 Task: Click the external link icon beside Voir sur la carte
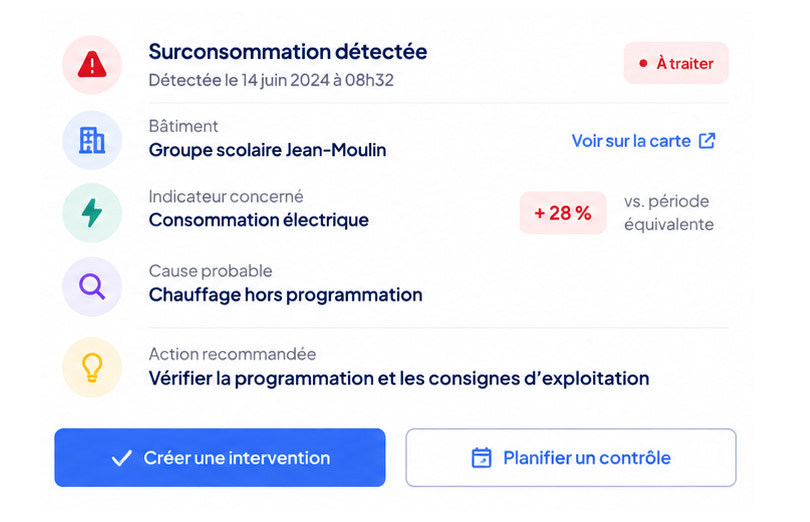point(707,141)
